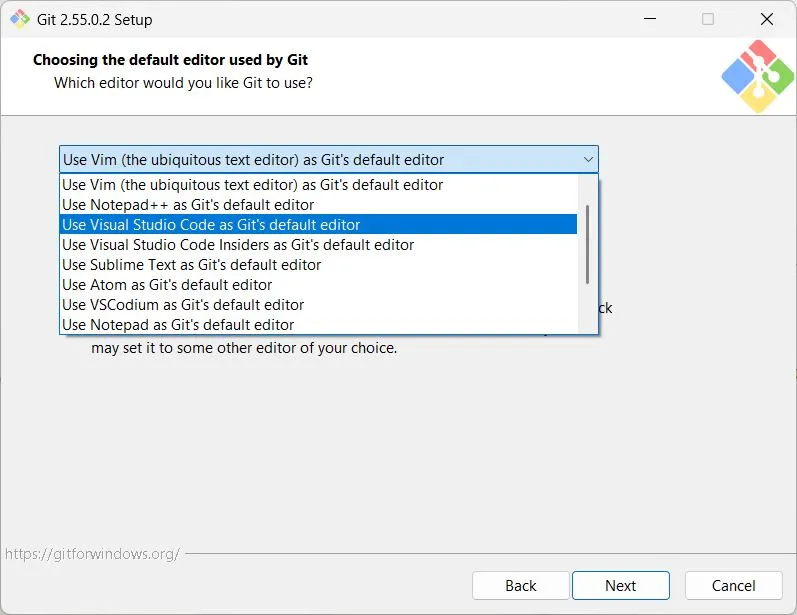Select Visual Studio Code Insiders option
The image size is (797, 615).
pos(318,245)
